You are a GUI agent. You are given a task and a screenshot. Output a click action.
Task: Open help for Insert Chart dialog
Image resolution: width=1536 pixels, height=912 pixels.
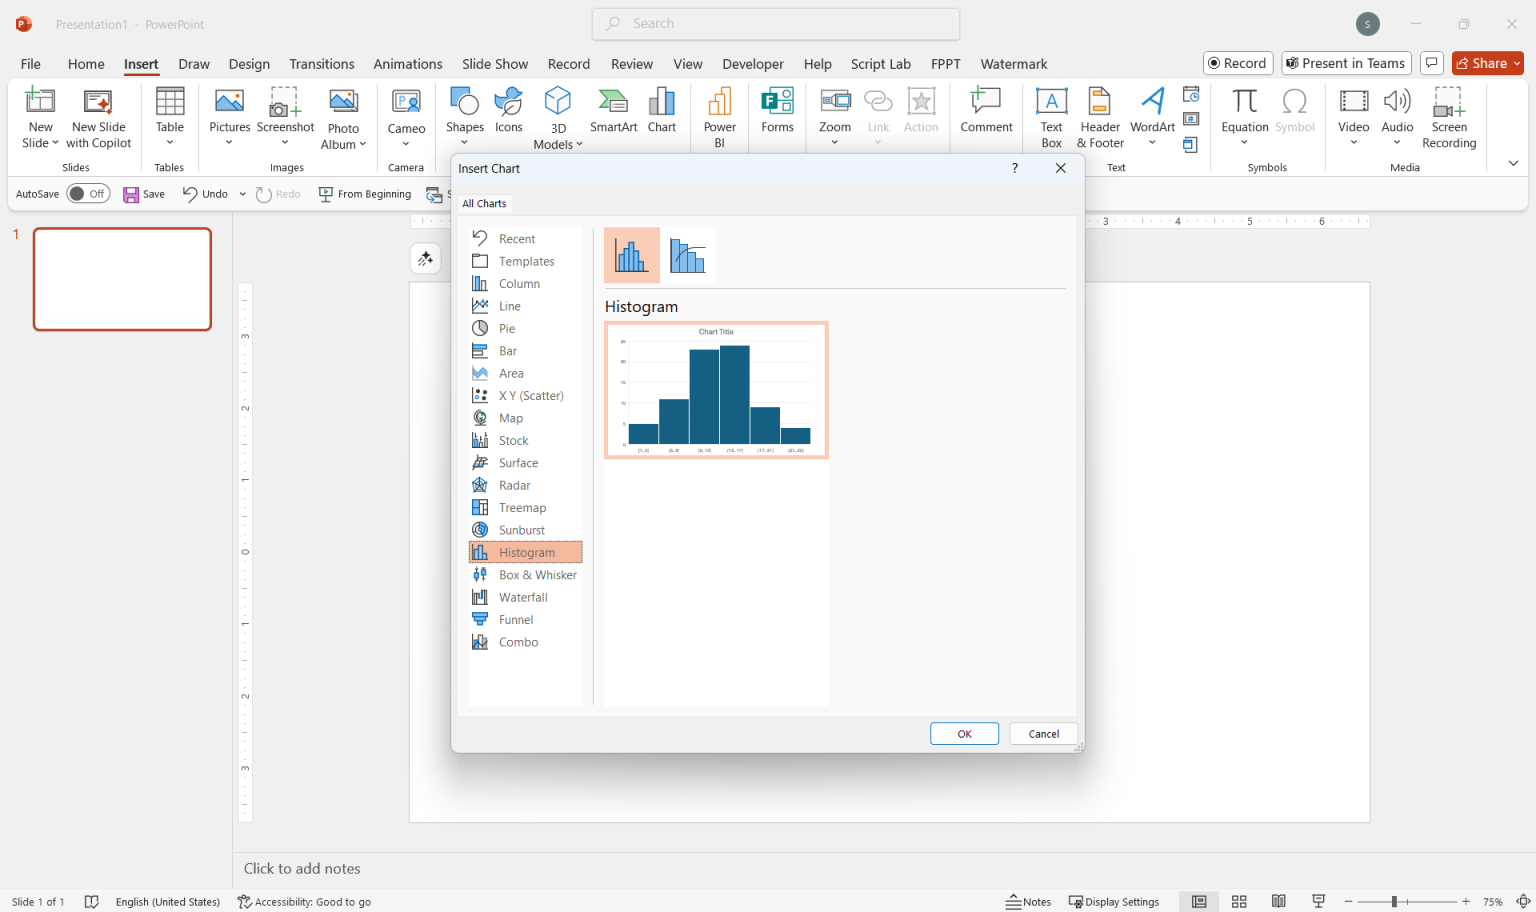(1014, 168)
